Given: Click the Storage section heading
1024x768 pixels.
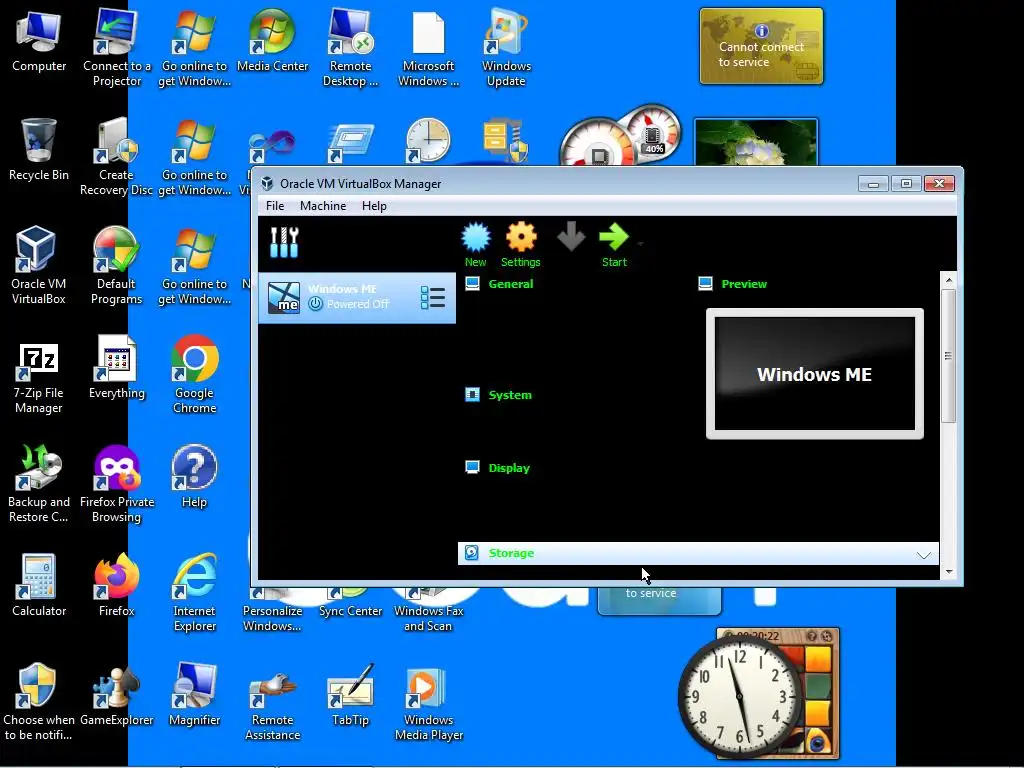Looking at the screenshot, I should [x=511, y=553].
